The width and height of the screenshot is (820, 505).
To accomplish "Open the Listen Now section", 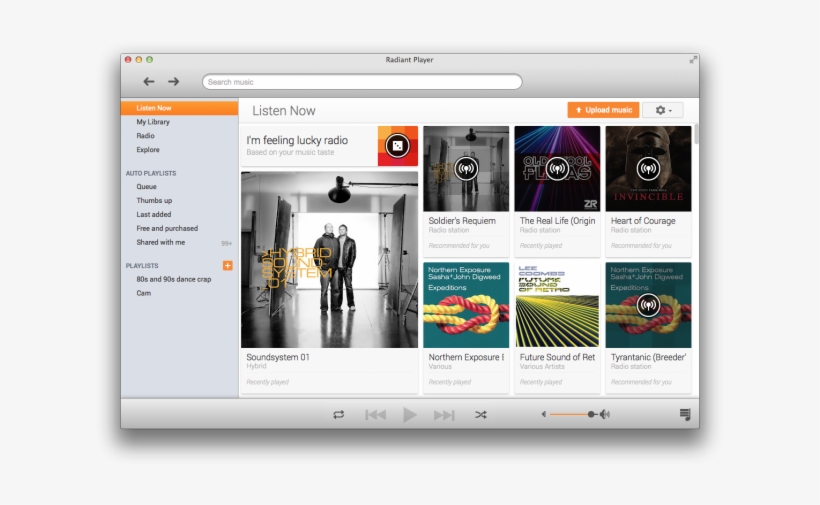I will (x=179, y=108).
